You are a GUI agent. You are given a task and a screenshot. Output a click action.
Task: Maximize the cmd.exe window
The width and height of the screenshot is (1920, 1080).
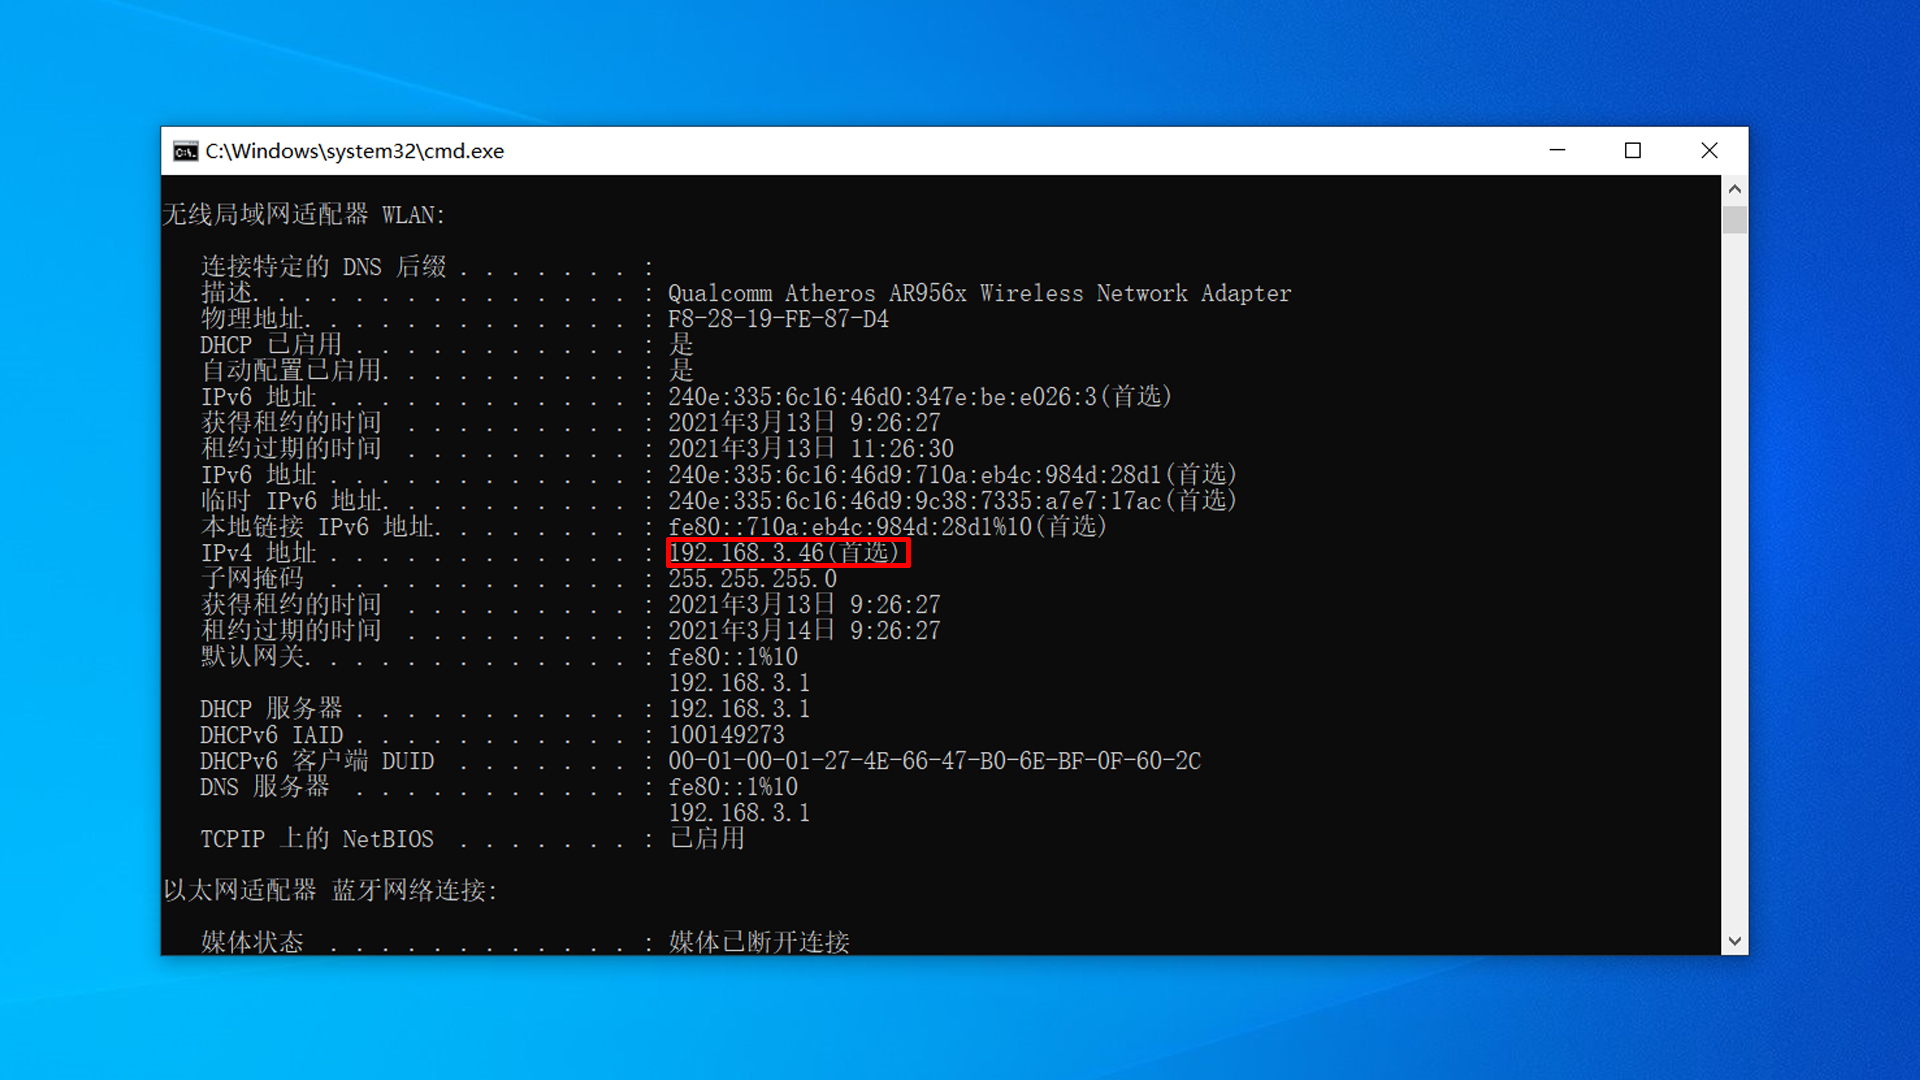(x=1633, y=150)
